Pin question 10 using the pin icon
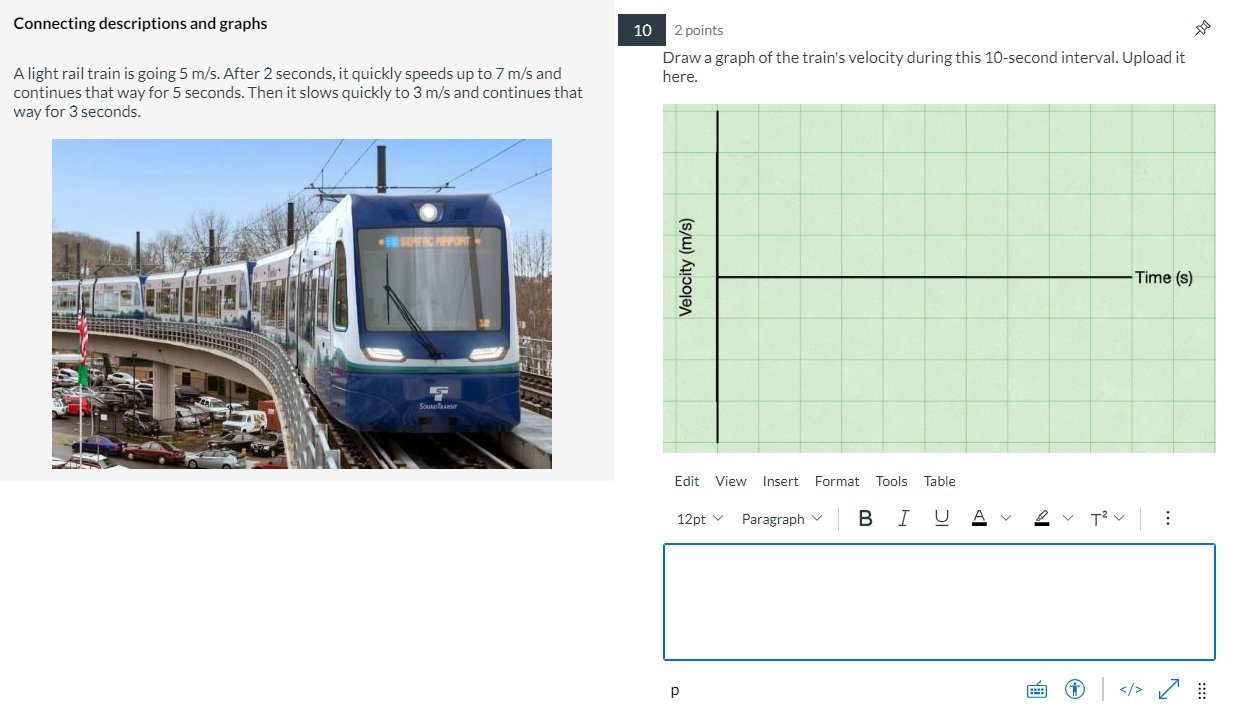Screen dimensions: 1236x720 tap(1202, 29)
